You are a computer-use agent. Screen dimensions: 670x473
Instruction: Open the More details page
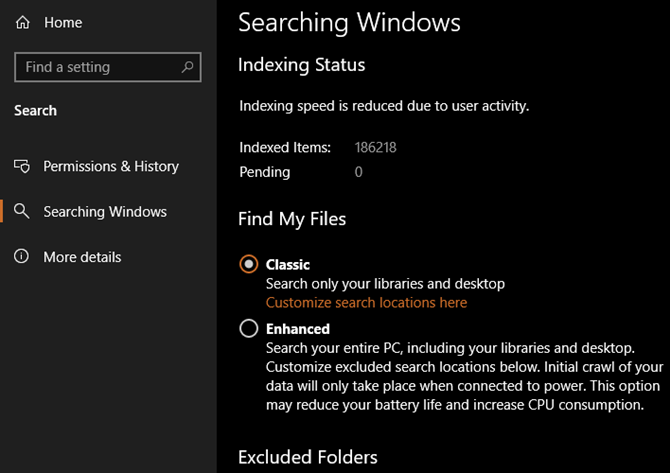[x=82, y=257]
